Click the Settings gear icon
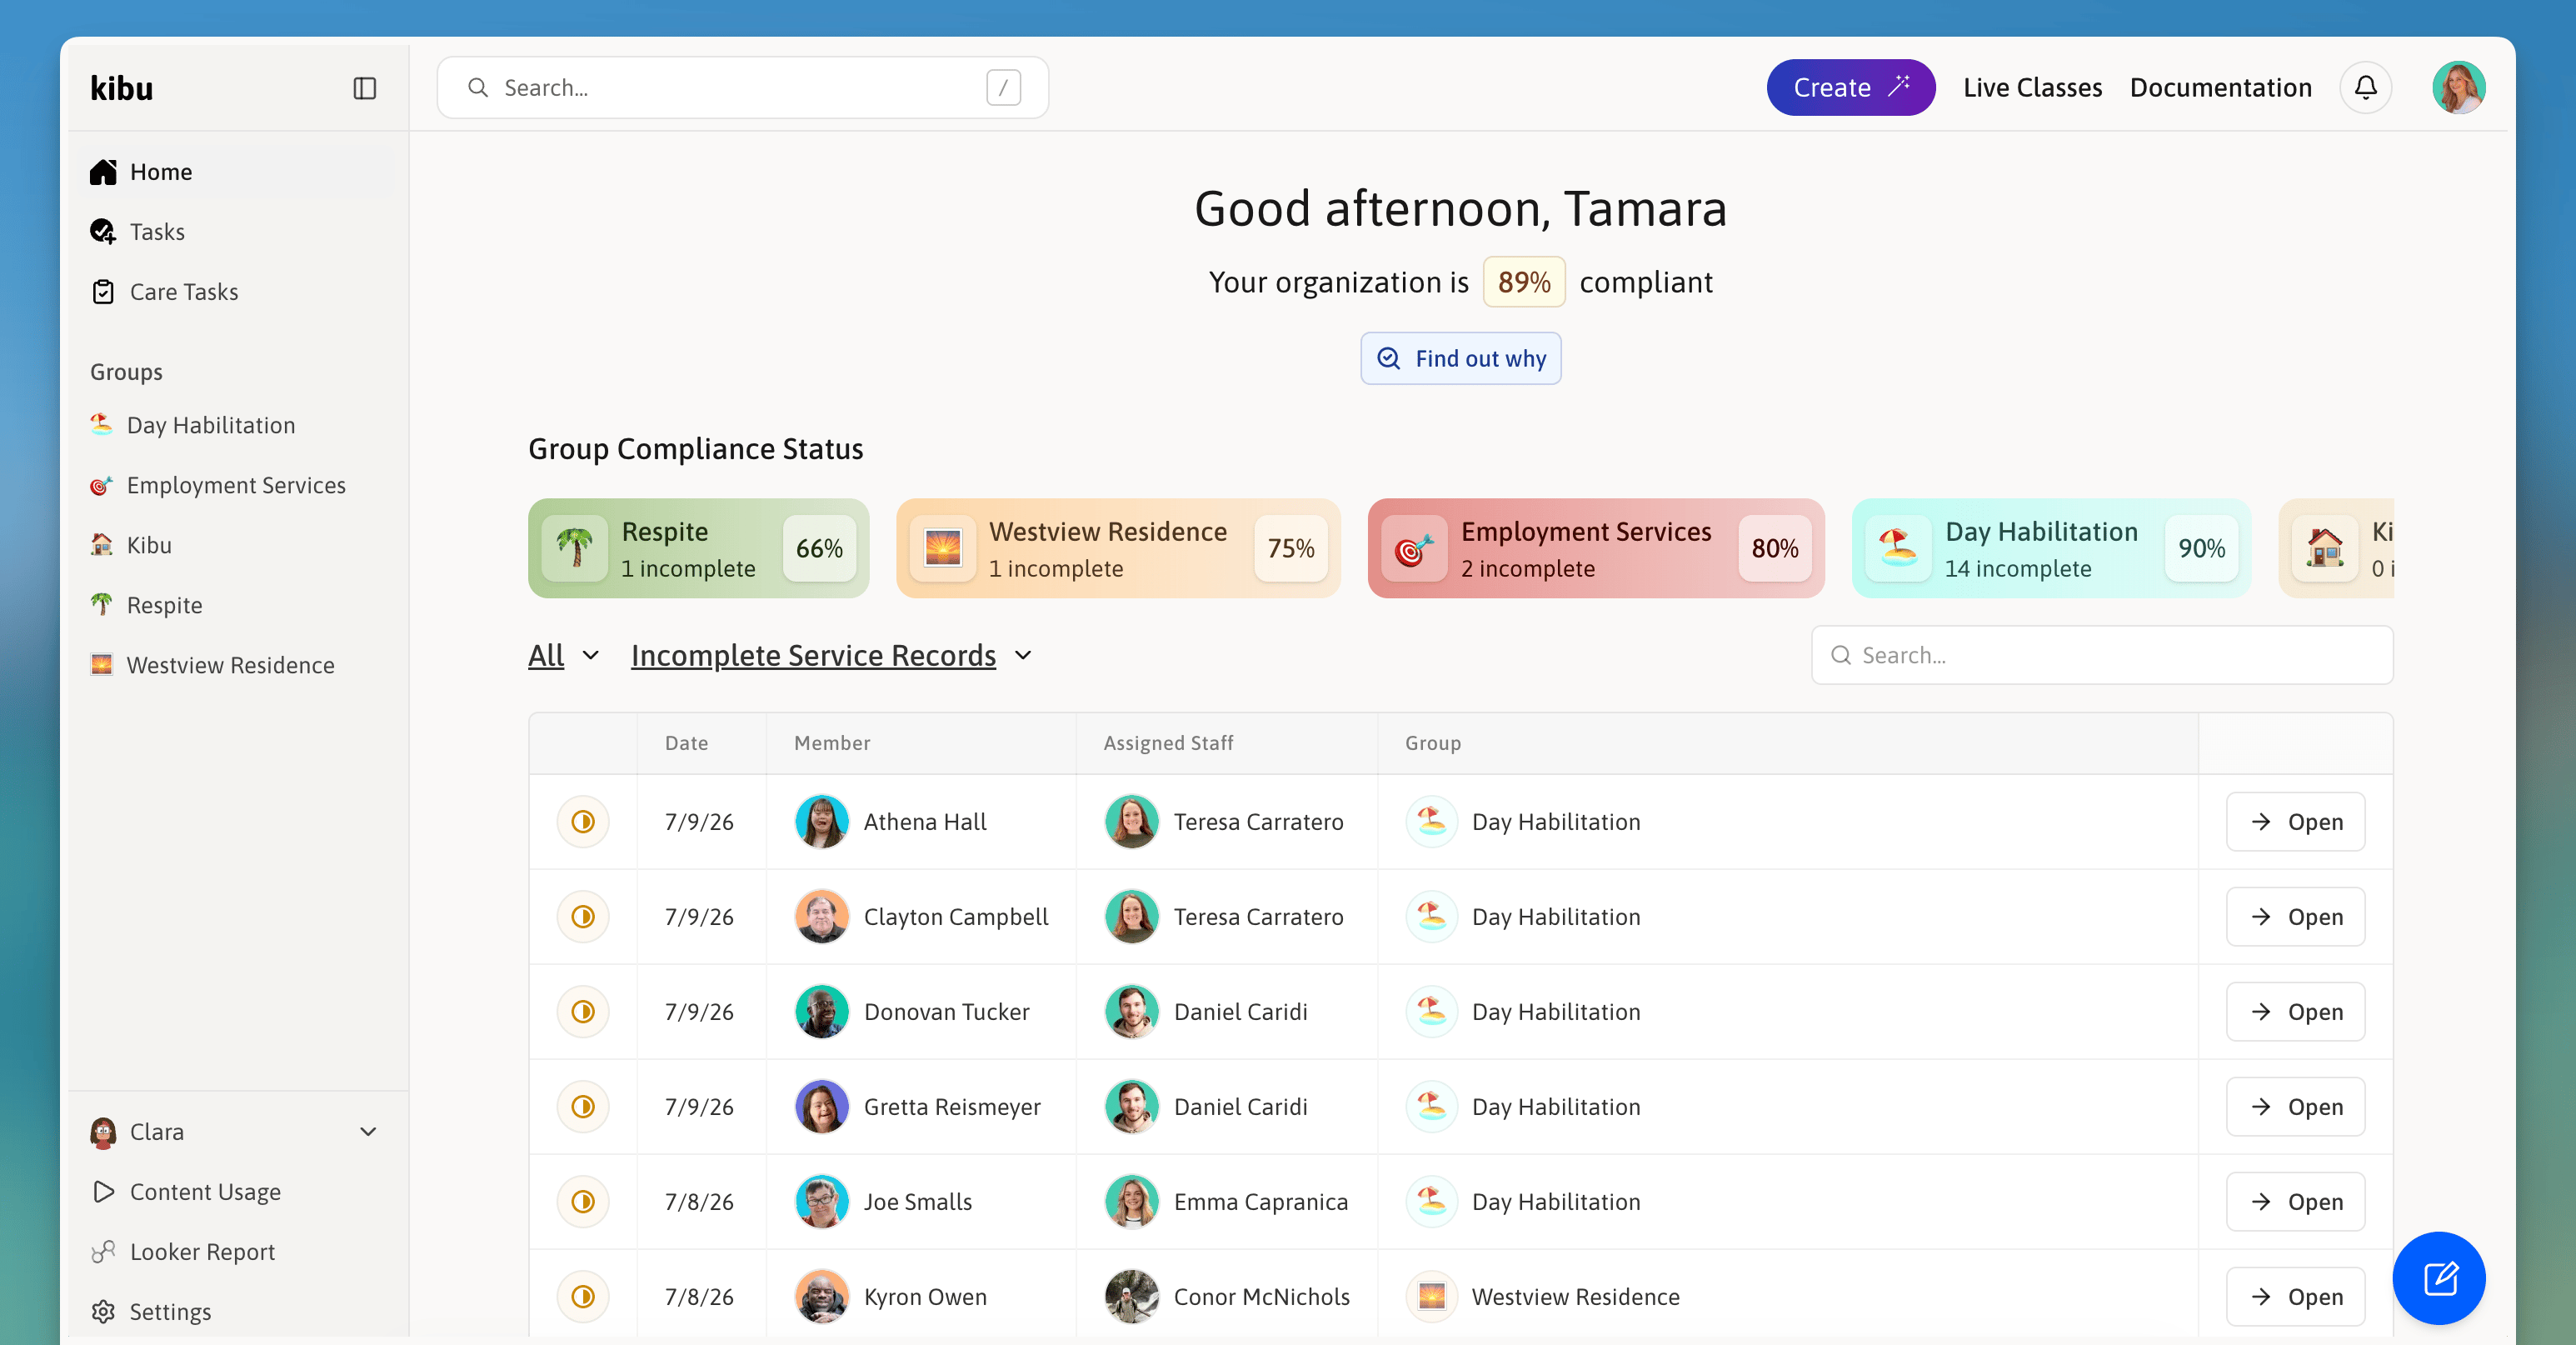The height and width of the screenshot is (1345, 2576). click(x=103, y=1312)
